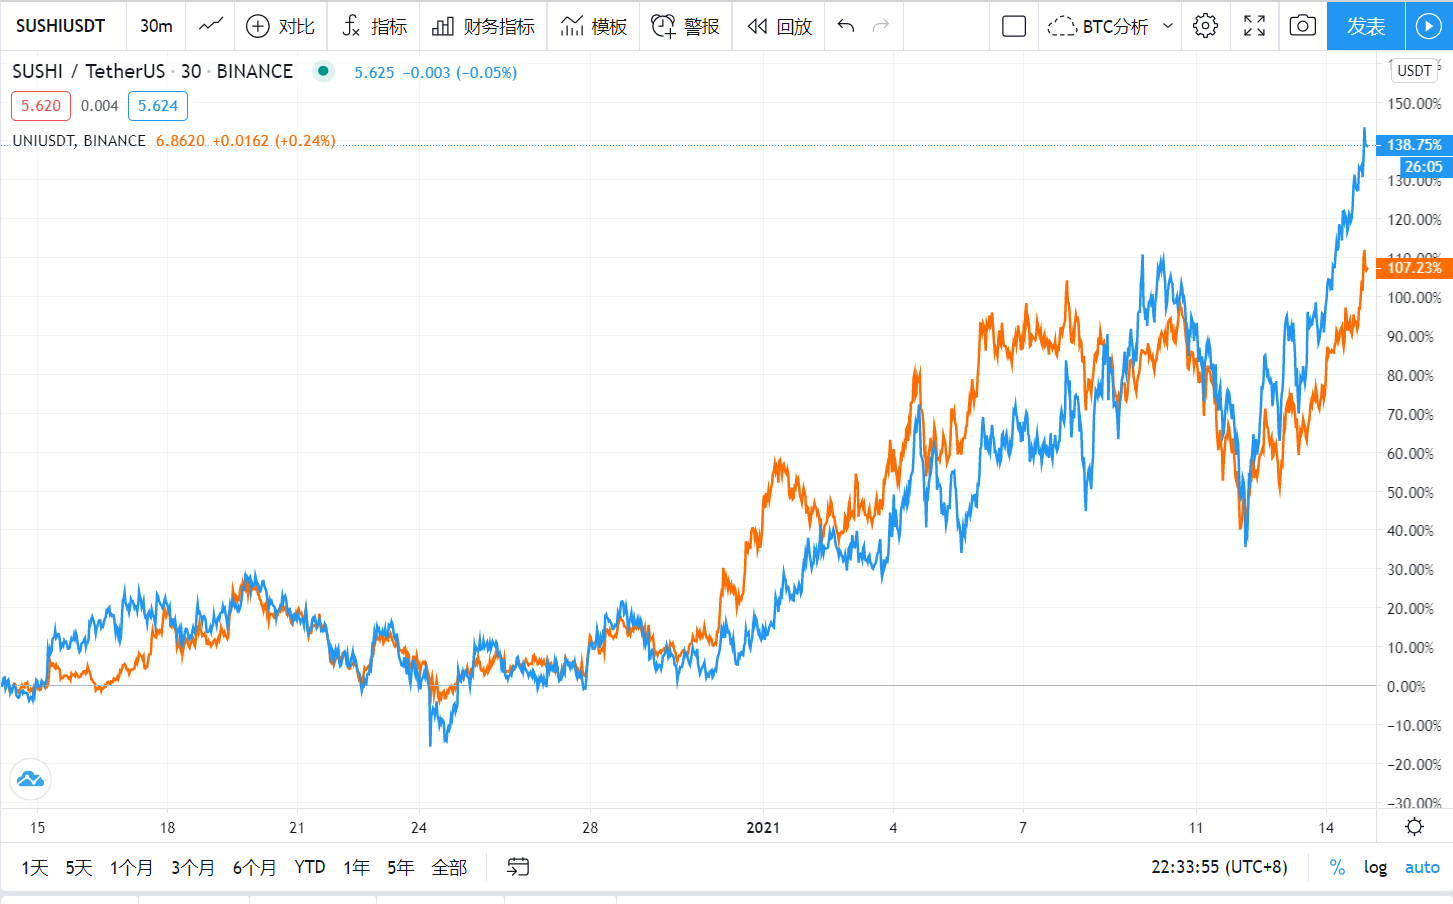Click the blue 发表 publish button

1365,27
